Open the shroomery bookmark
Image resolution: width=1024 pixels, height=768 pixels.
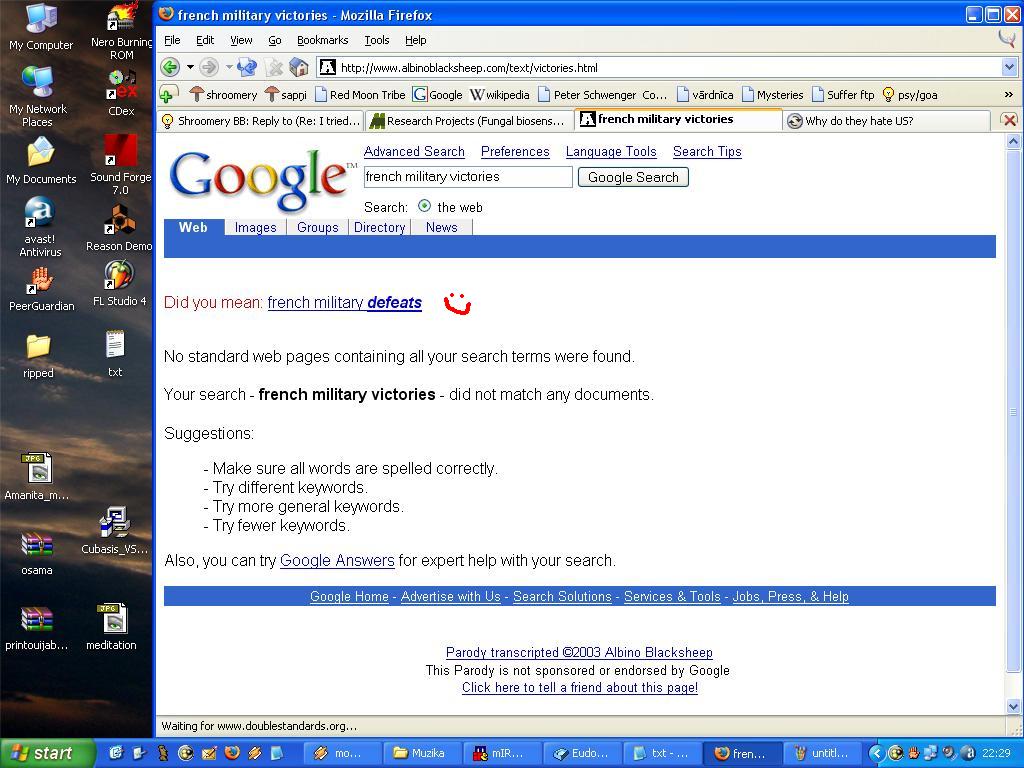pos(223,95)
